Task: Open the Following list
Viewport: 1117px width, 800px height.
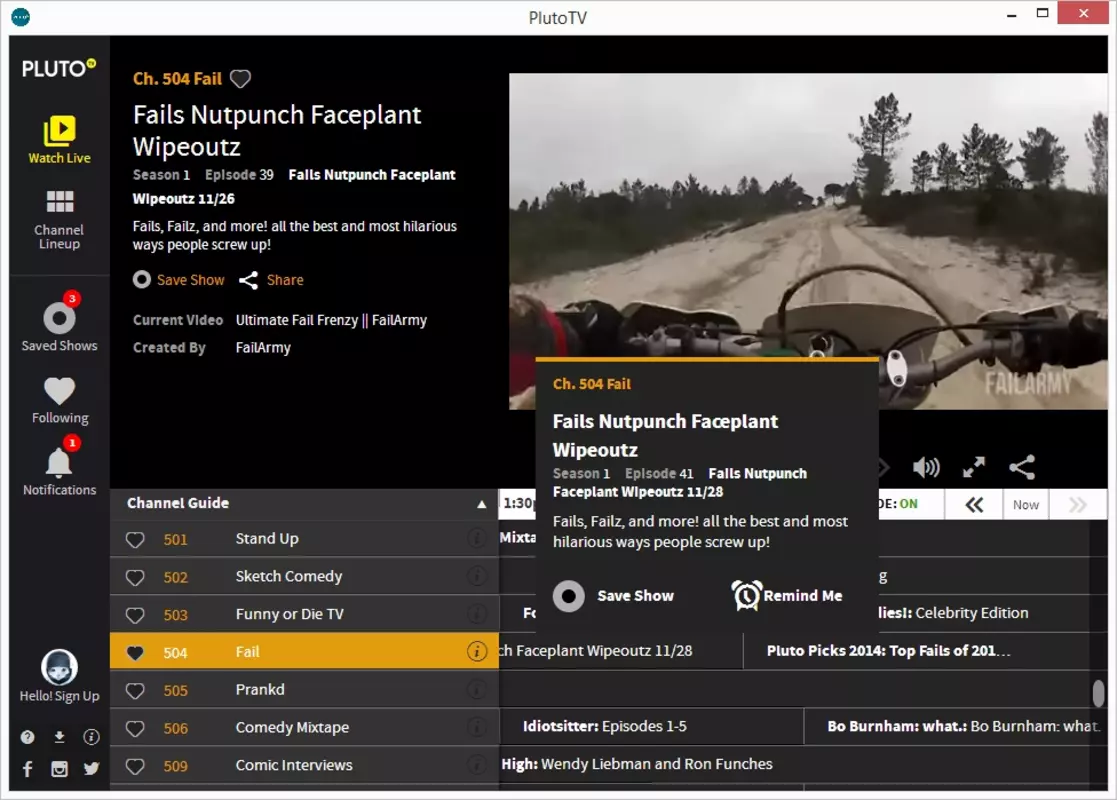Action: click(59, 400)
